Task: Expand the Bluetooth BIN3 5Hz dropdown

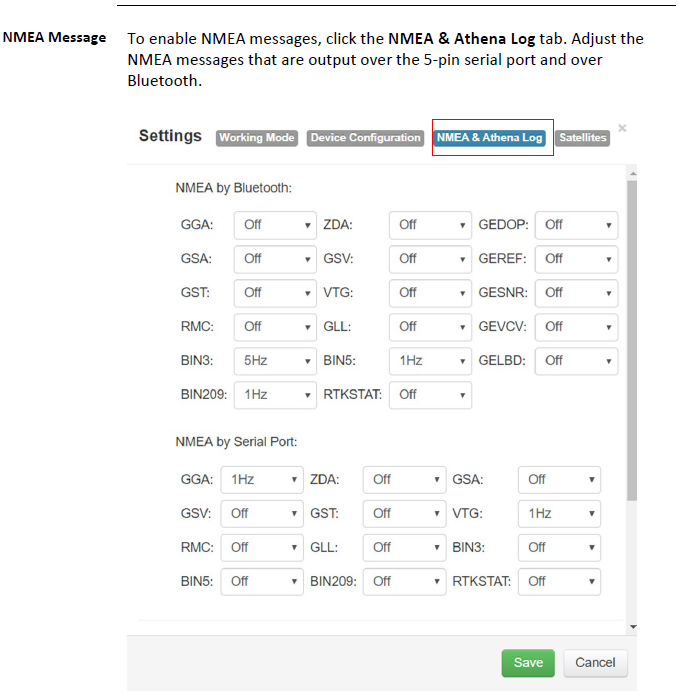Action: pyautogui.click(x=275, y=361)
